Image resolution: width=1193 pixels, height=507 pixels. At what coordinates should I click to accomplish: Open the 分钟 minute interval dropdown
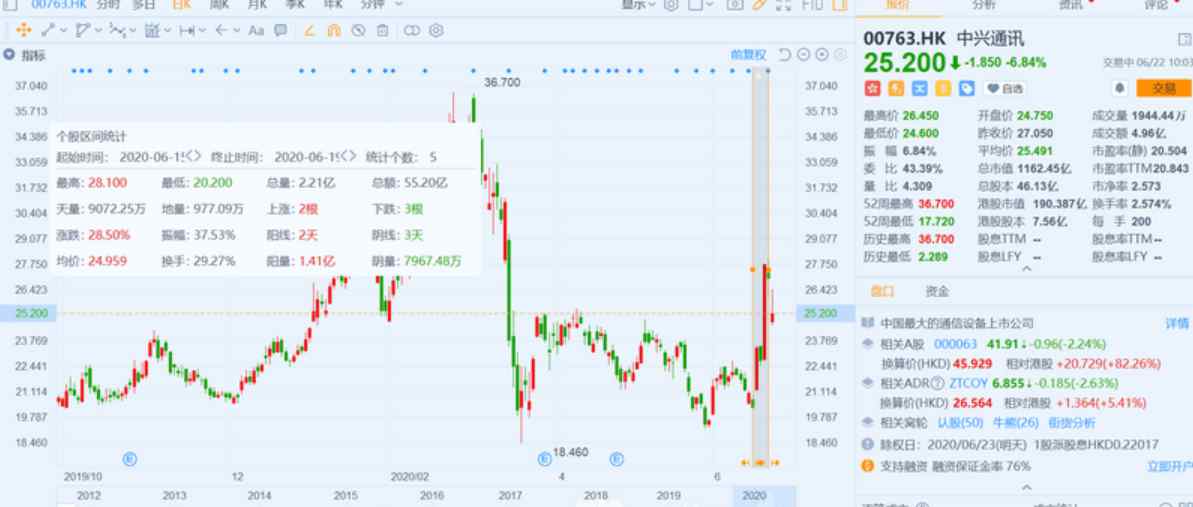pos(381,4)
